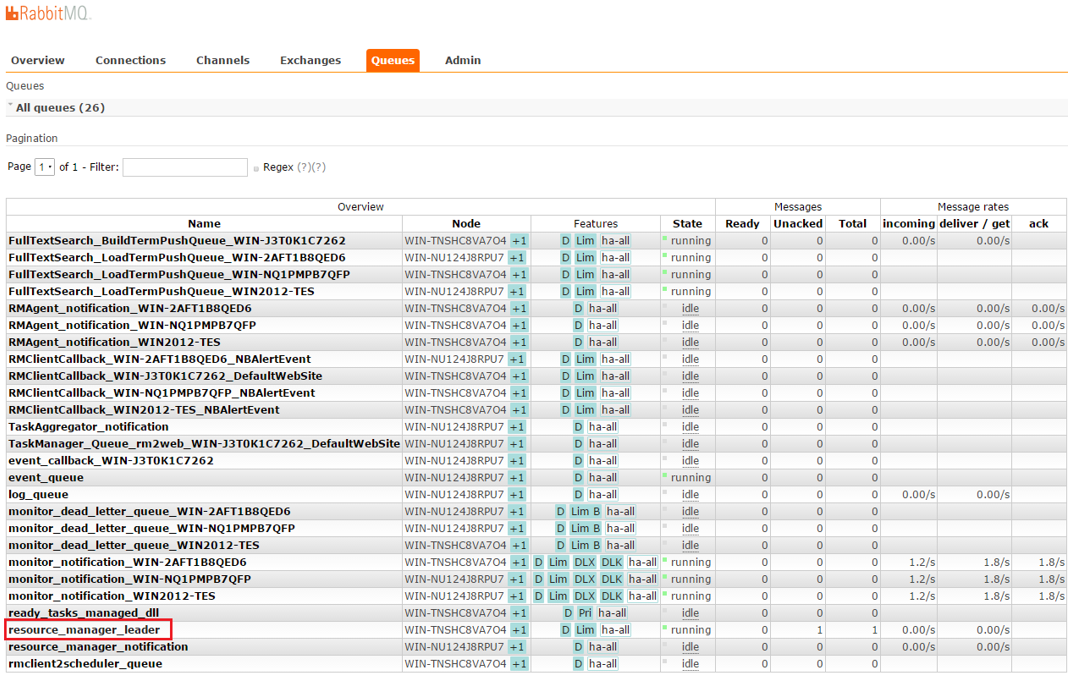The width and height of the screenshot is (1072, 678).
Task: Click the Lim B badge for monitor_dead_letter_queue_WIN2012-TES
Action: coord(585,545)
